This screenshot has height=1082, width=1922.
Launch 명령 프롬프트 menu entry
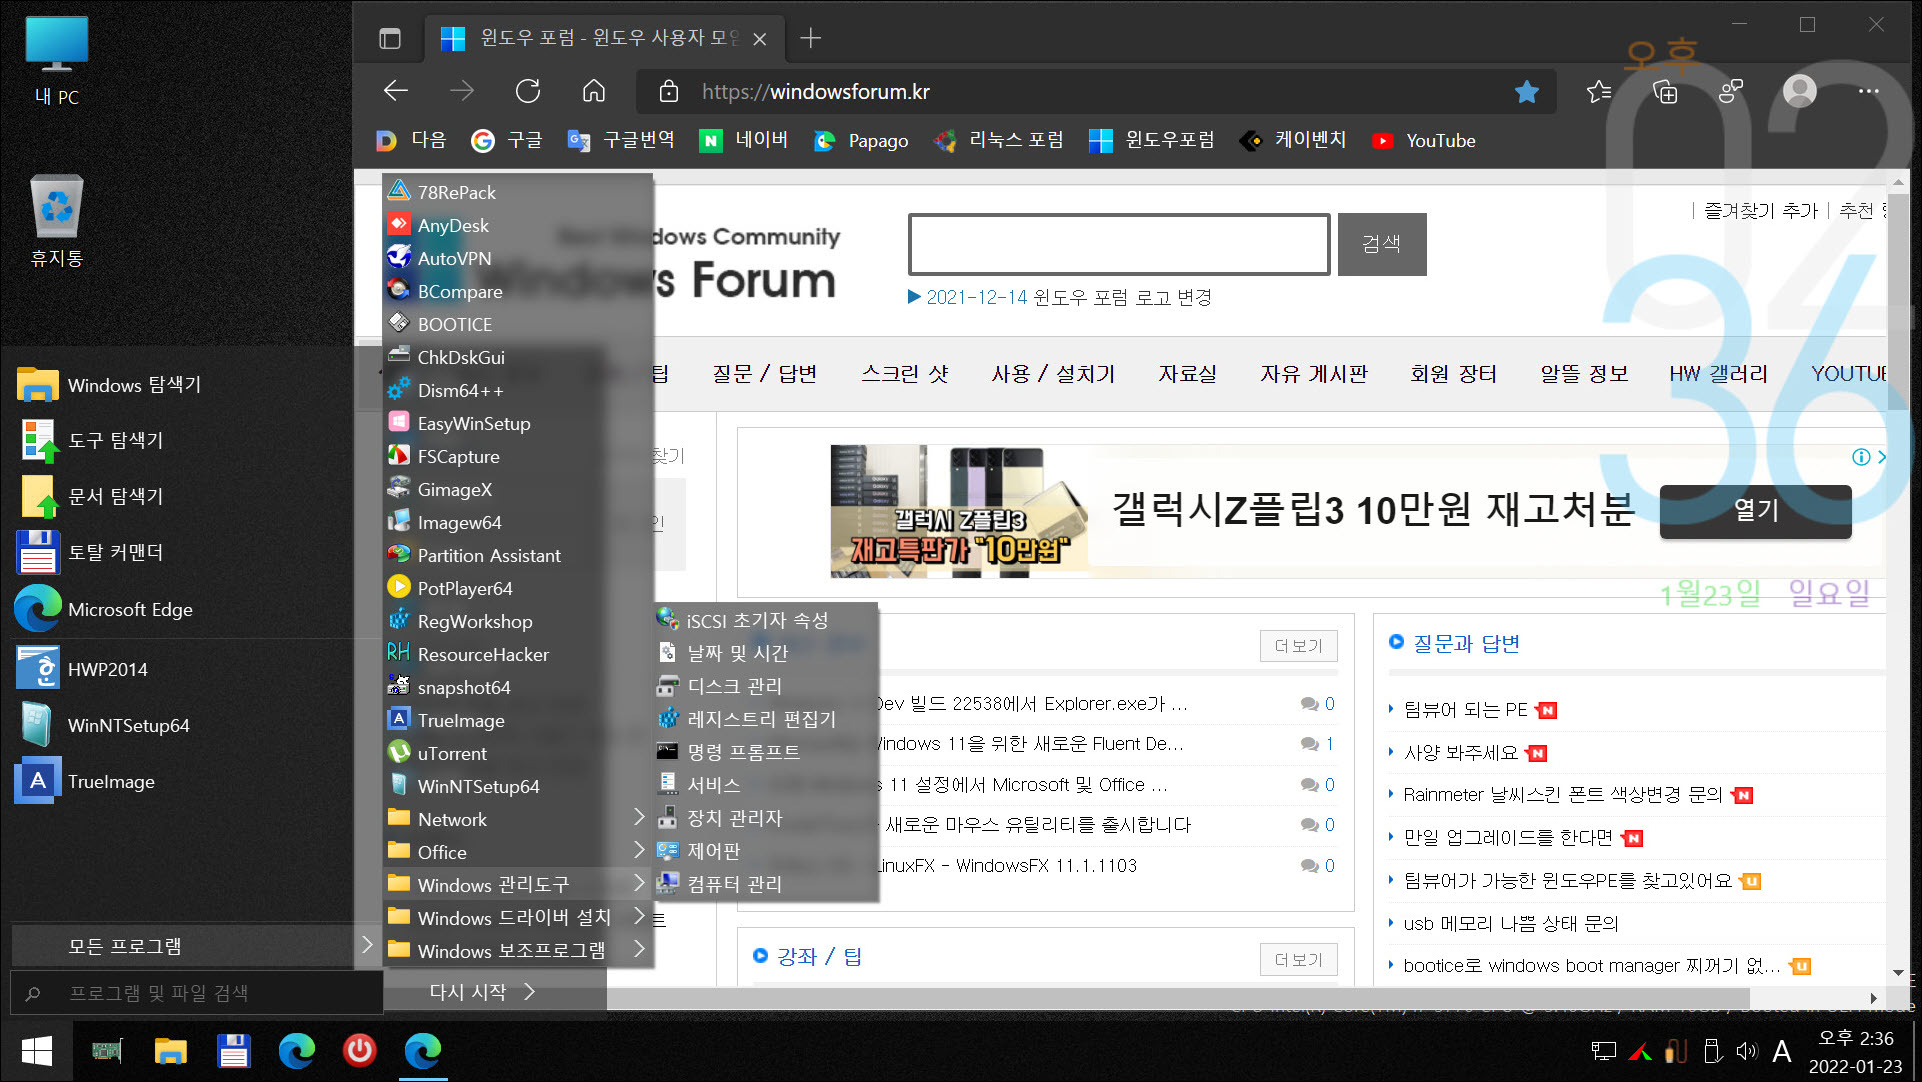pyautogui.click(x=766, y=752)
